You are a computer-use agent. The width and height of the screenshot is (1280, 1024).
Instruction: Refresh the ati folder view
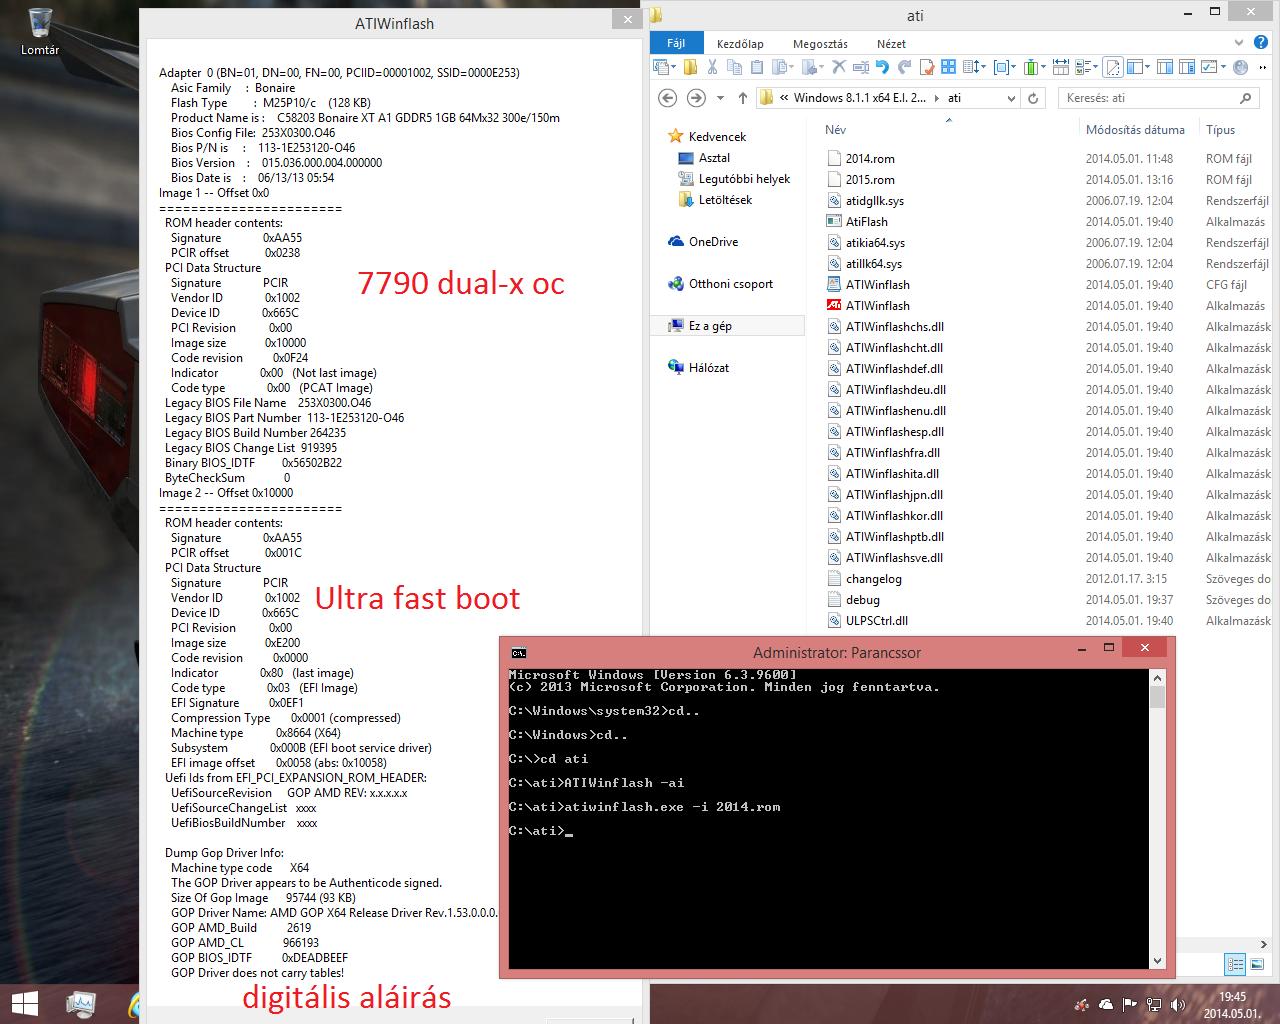pyautogui.click(x=1034, y=98)
